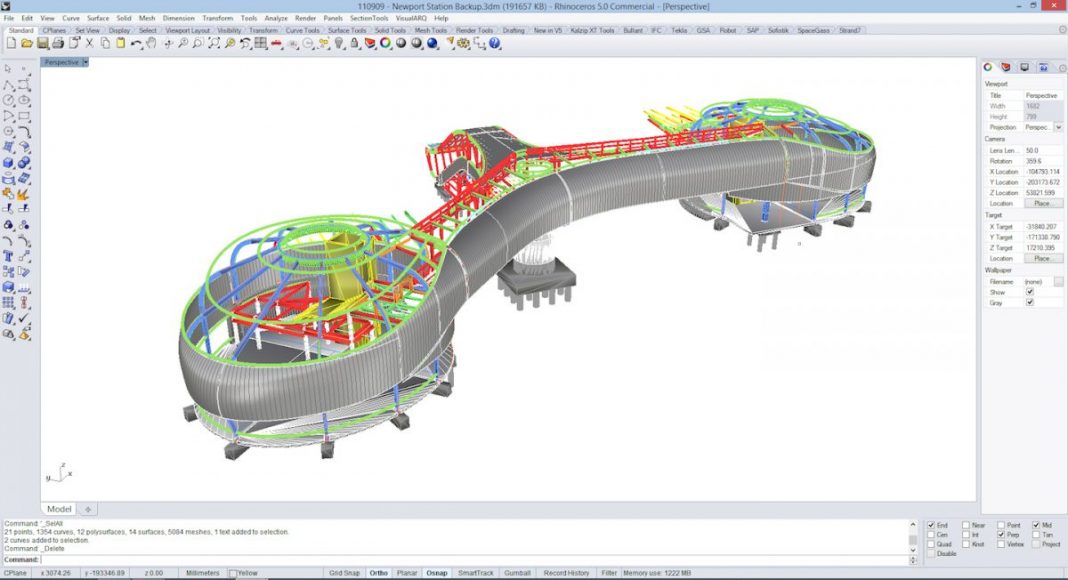Toggle the Gray wallpaper checkbox
This screenshot has width=1068, height=580.
click(x=1030, y=302)
